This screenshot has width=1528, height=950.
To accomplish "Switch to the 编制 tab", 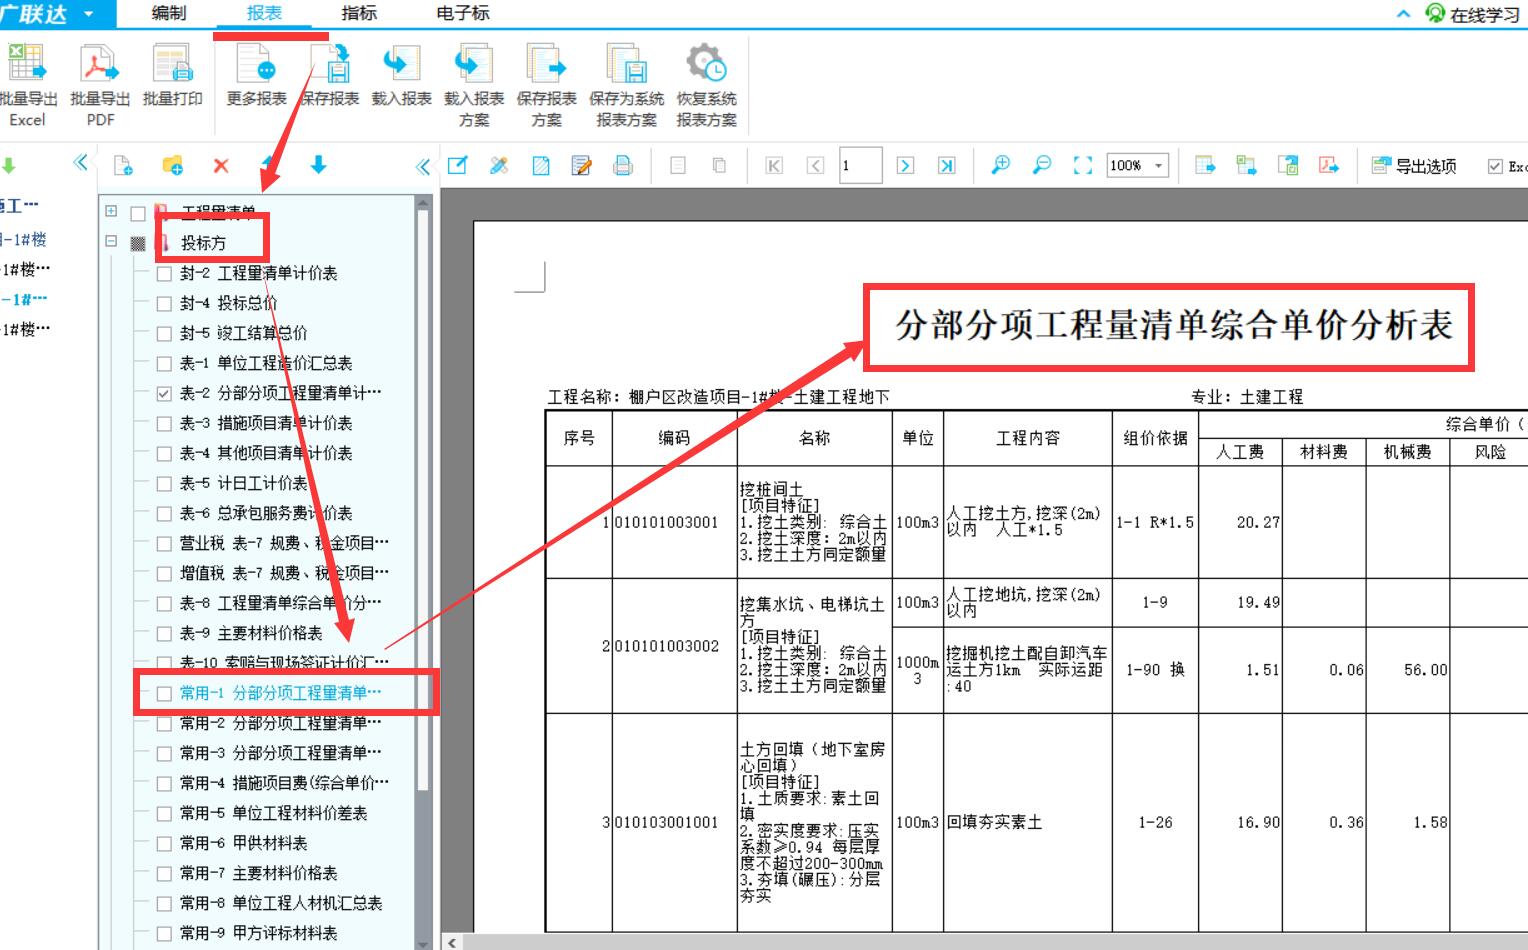I will coord(168,13).
